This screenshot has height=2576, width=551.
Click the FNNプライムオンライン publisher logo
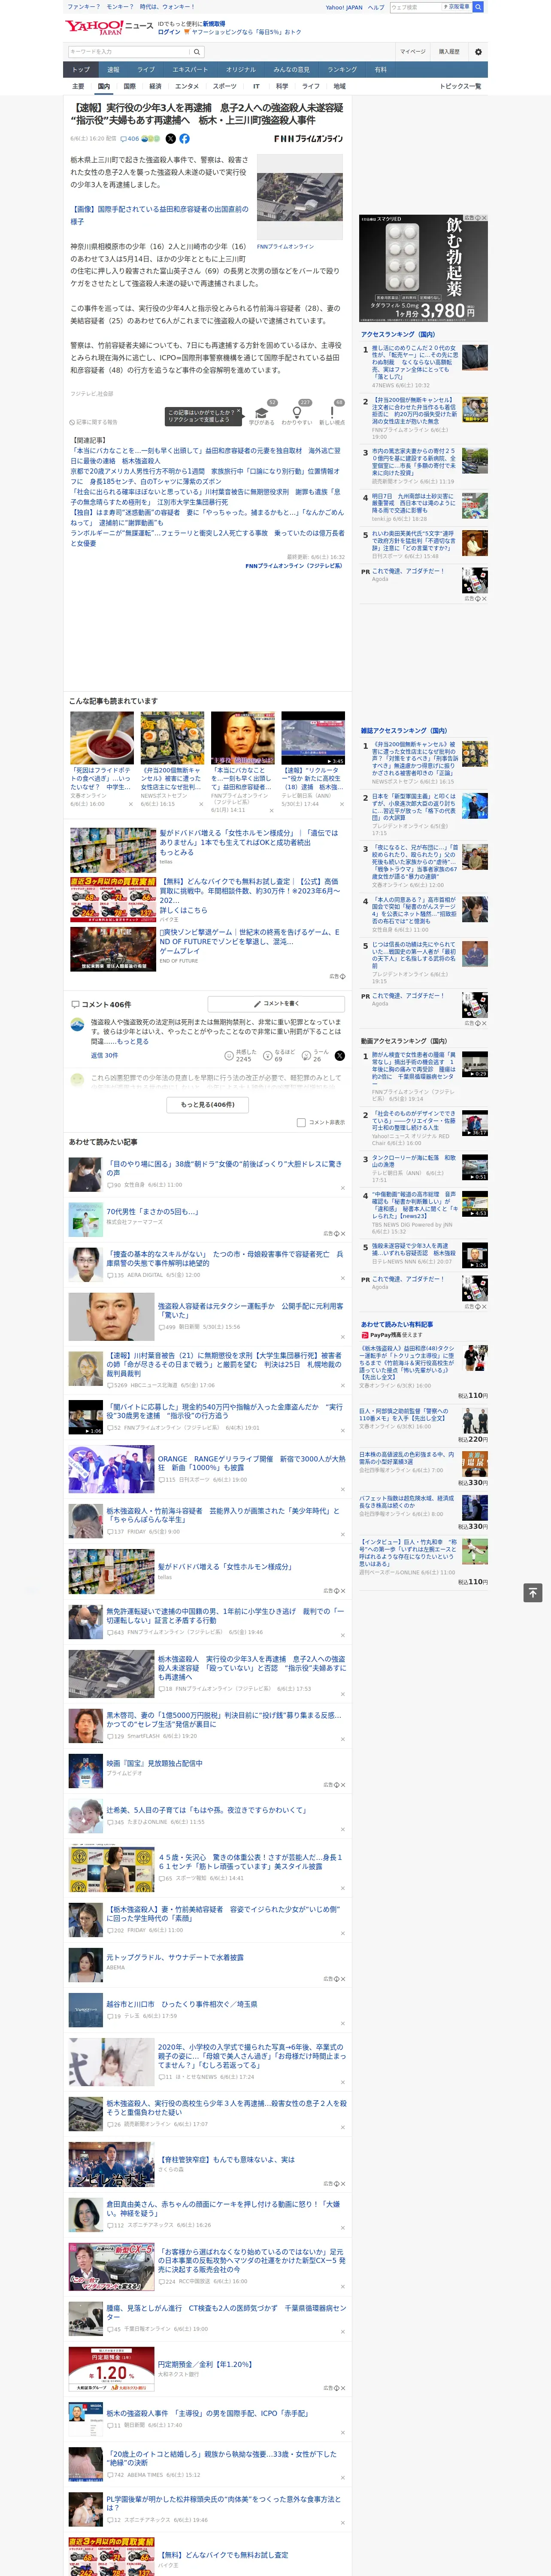[308, 139]
